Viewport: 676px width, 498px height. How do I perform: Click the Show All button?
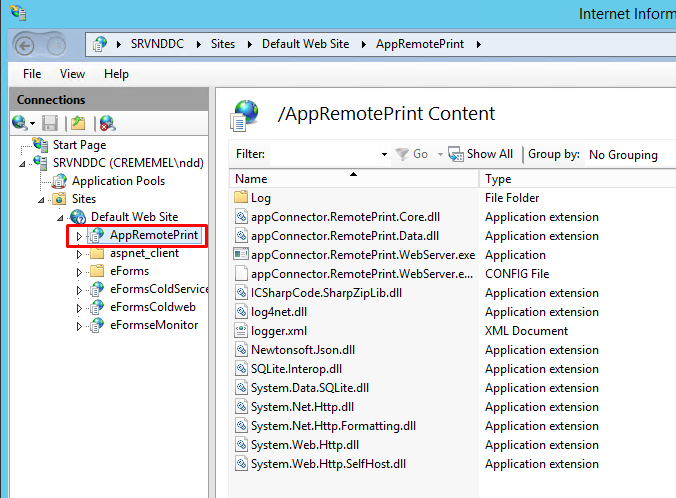[x=481, y=154]
